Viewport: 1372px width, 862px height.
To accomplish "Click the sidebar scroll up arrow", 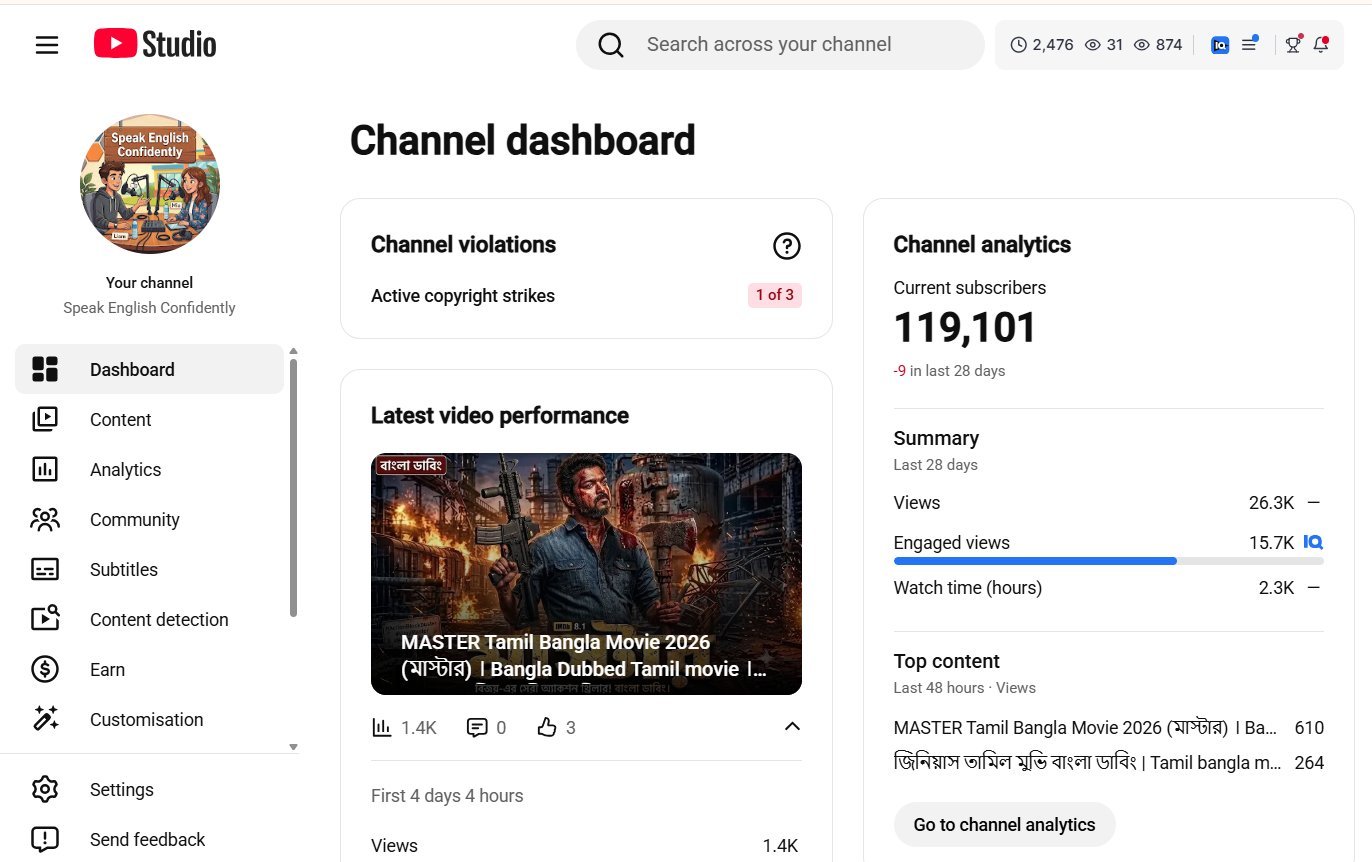I will 293,351.
